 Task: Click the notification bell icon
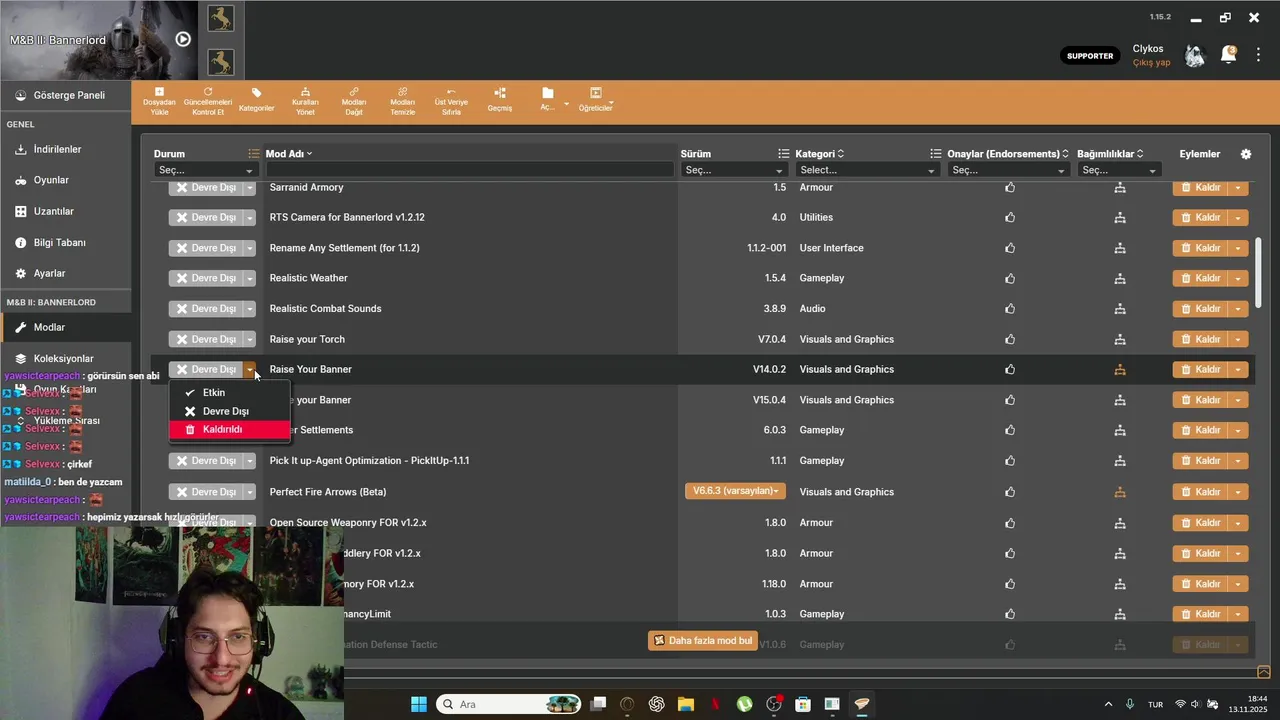pos(1228,55)
